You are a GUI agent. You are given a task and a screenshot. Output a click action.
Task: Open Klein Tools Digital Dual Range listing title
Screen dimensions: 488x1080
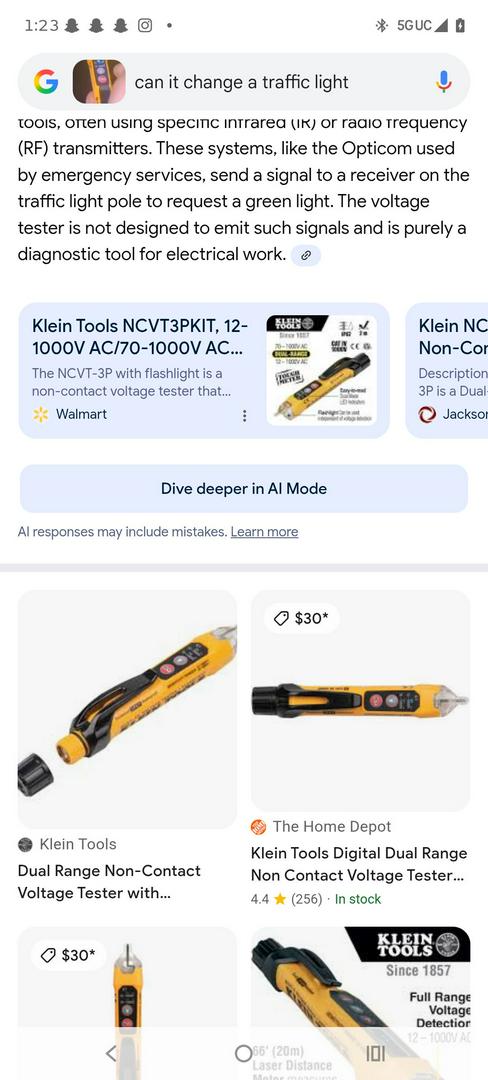point(359,864)
